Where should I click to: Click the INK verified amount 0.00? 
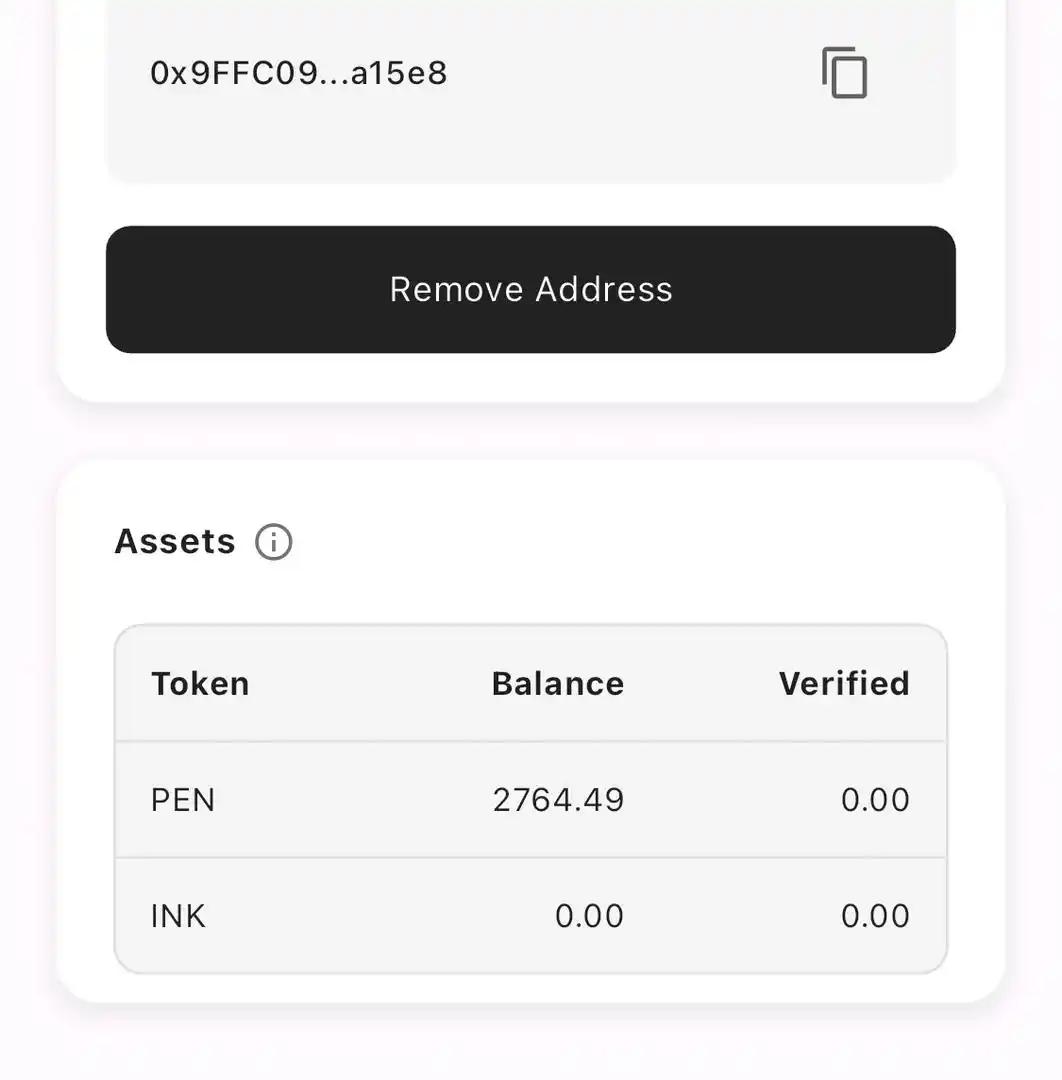[x=875, y=916]
